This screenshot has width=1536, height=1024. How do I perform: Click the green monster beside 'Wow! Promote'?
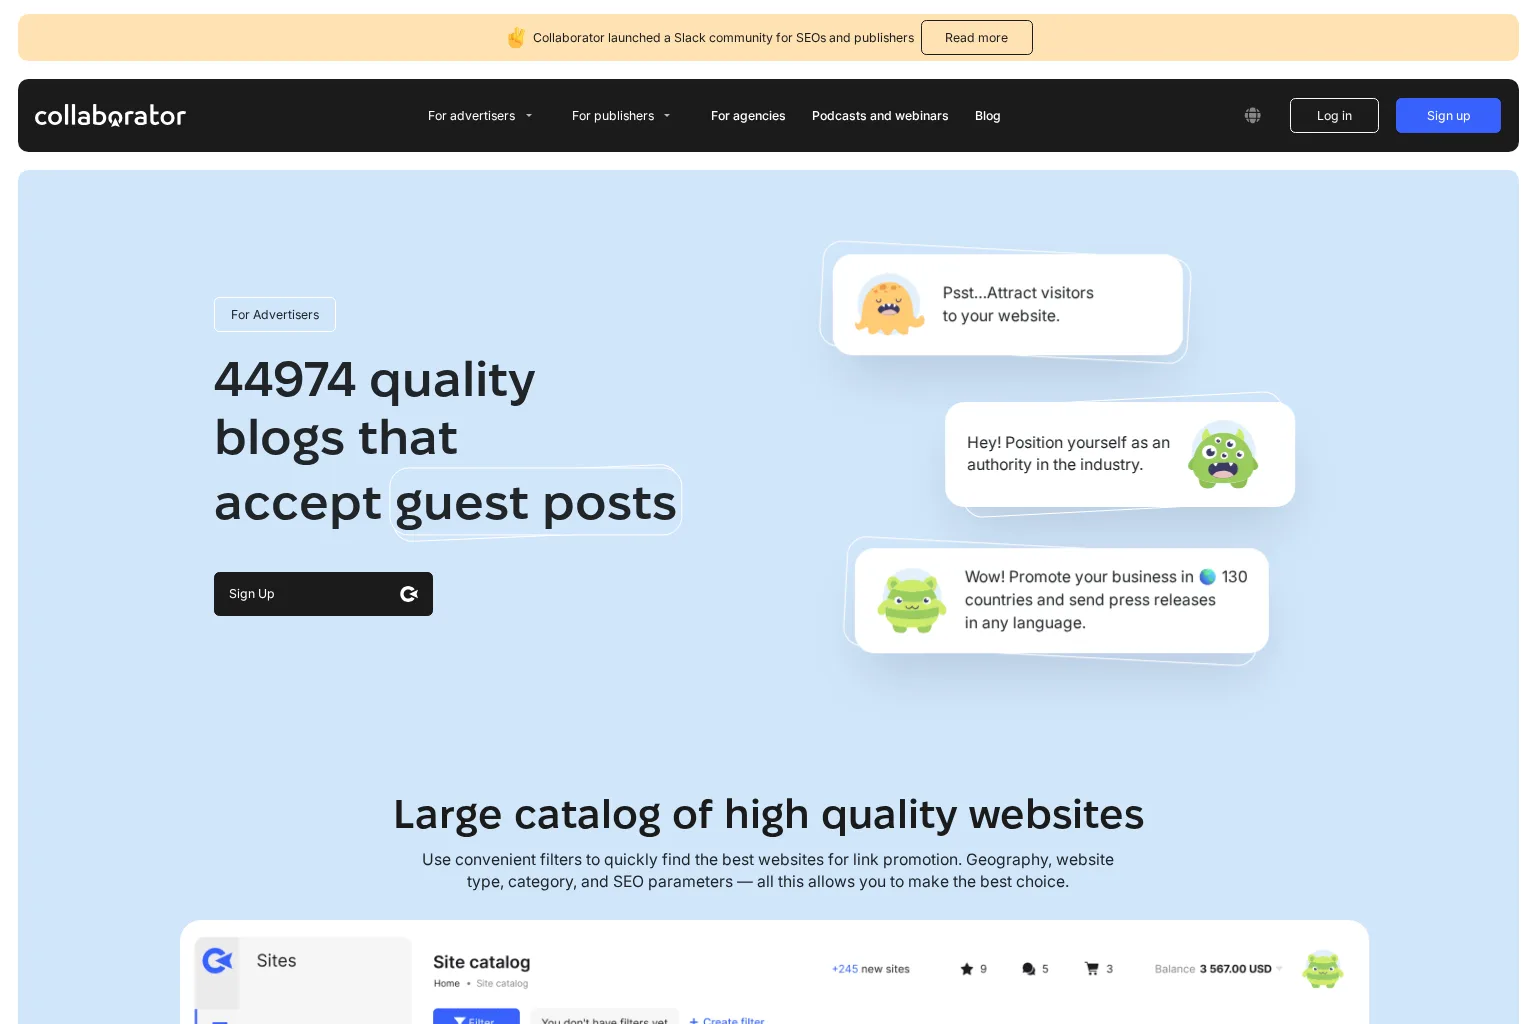pos(912,601)
